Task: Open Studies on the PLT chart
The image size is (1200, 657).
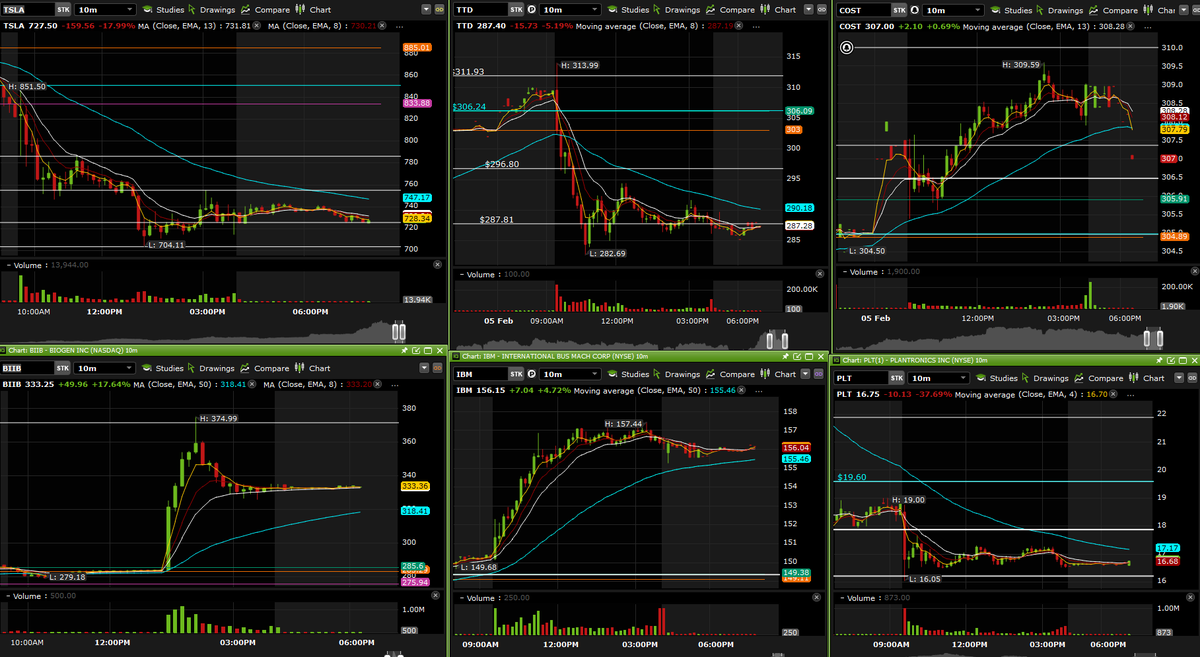Action: 996,378
